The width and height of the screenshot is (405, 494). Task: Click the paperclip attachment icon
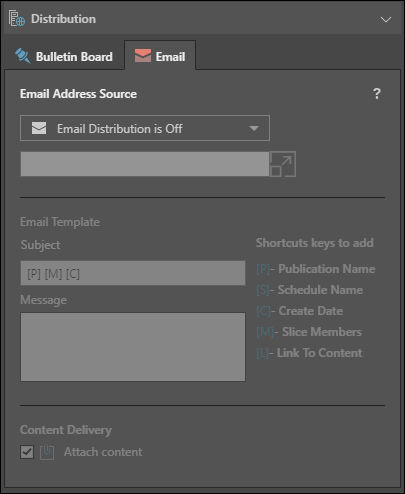47,452
